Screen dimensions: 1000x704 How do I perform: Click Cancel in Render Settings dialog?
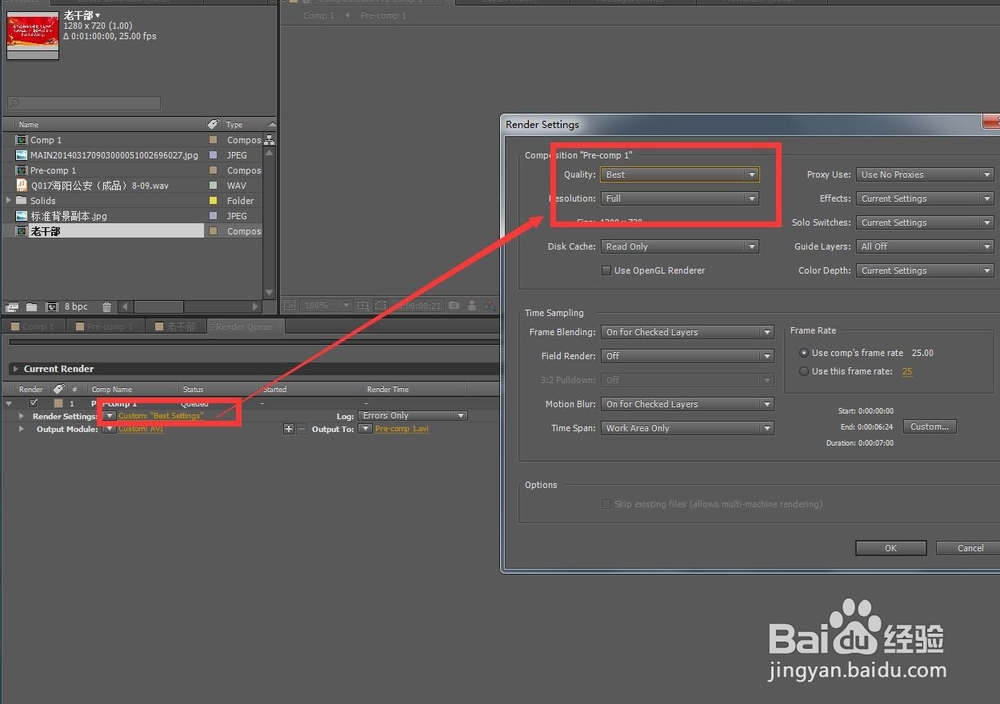968,548
